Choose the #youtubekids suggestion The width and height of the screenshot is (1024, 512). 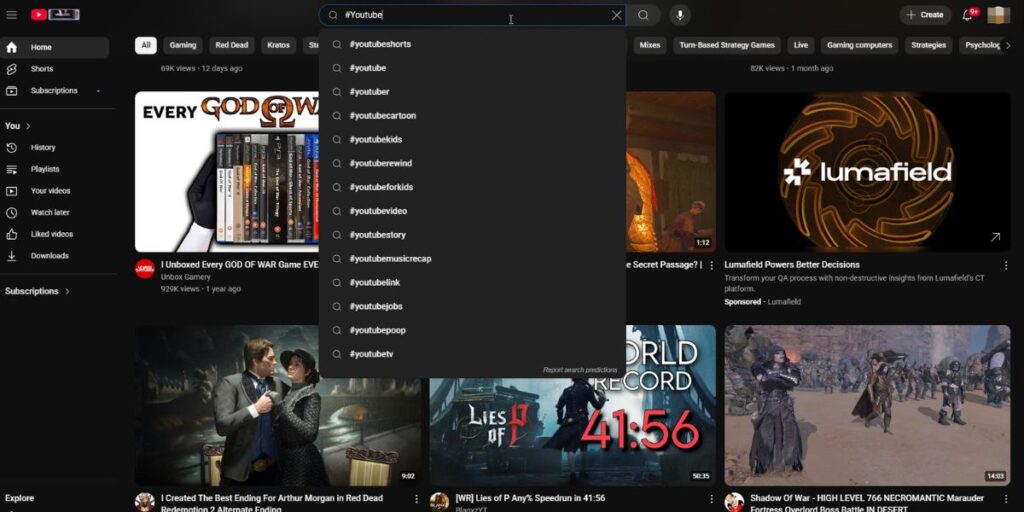[x=375, y=139]
